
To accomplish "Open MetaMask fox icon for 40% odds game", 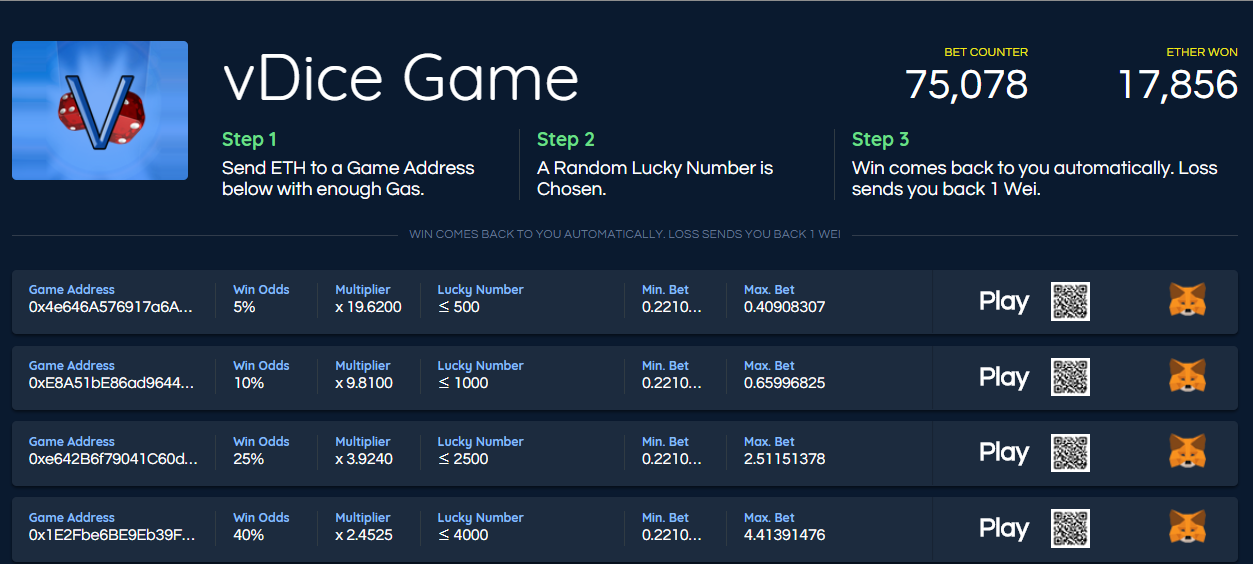I will [x=1188, y=529].
